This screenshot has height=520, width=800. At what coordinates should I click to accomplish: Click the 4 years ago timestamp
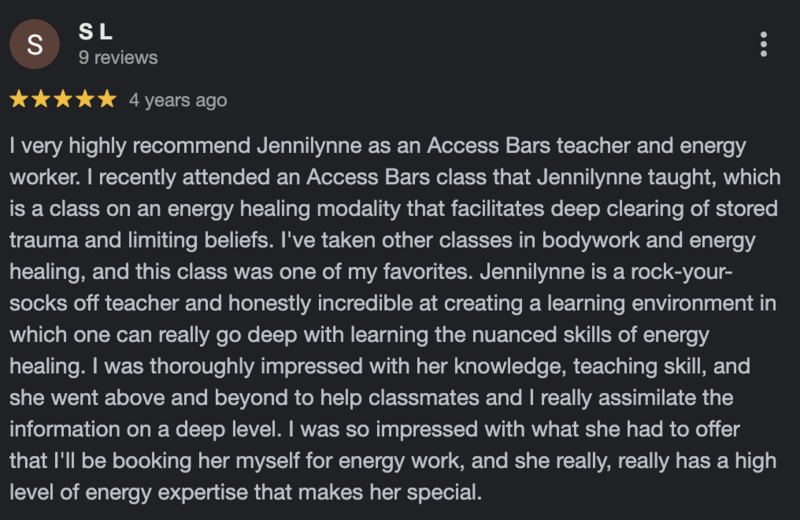pos(178,100)
